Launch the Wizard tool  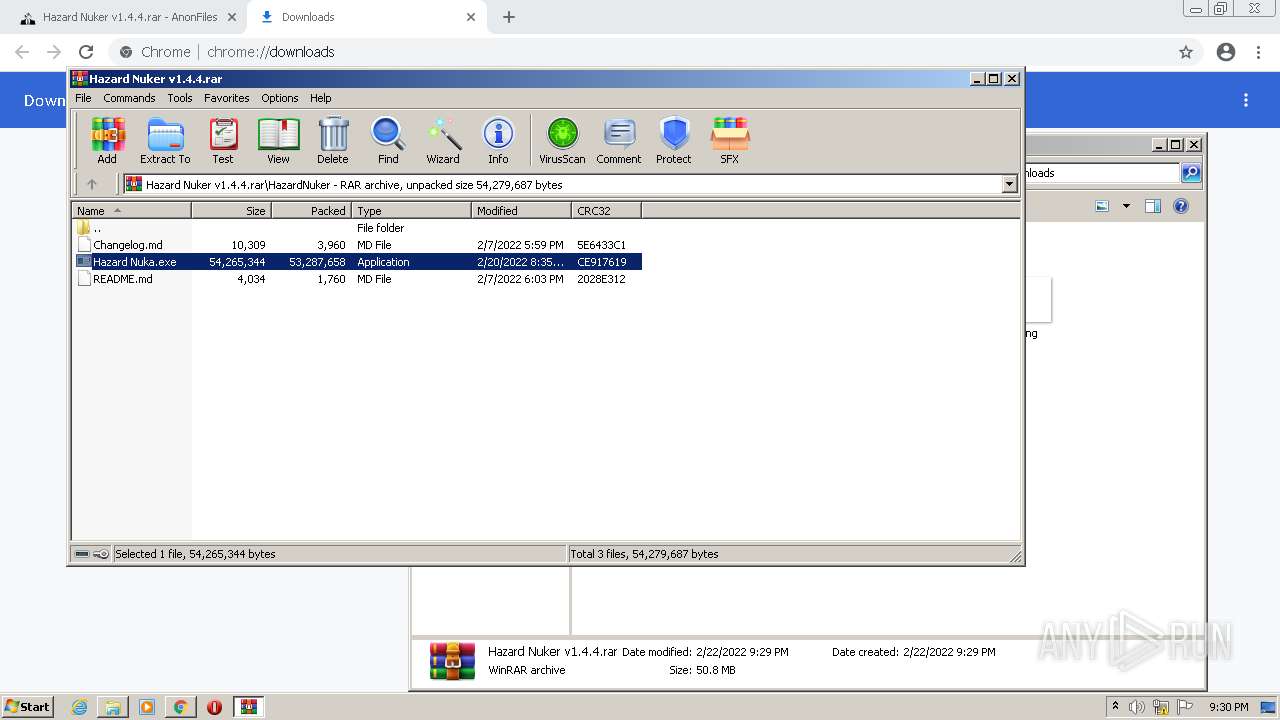pyautogui.click(x=443, y=140)
